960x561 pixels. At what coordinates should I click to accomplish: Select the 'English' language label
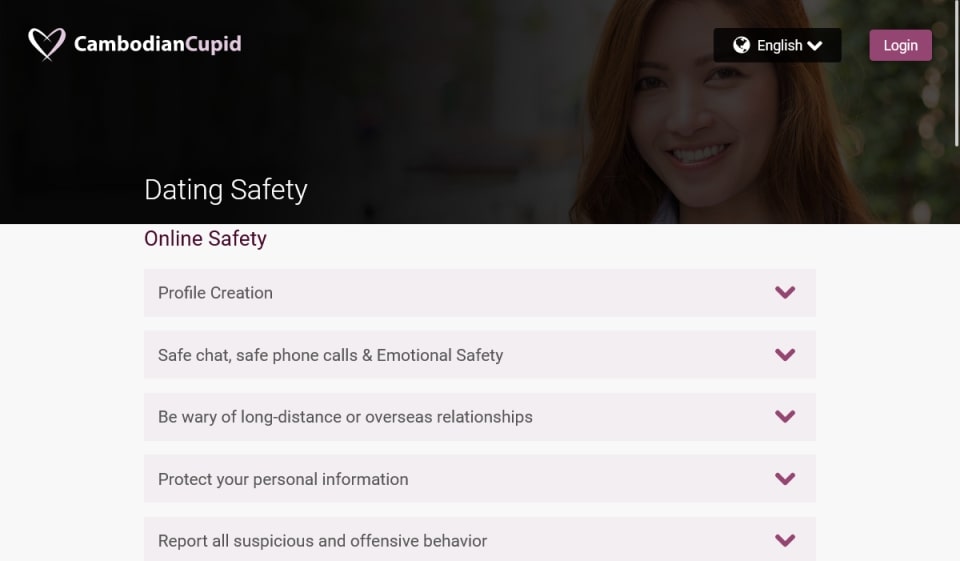tap(779, 45)
